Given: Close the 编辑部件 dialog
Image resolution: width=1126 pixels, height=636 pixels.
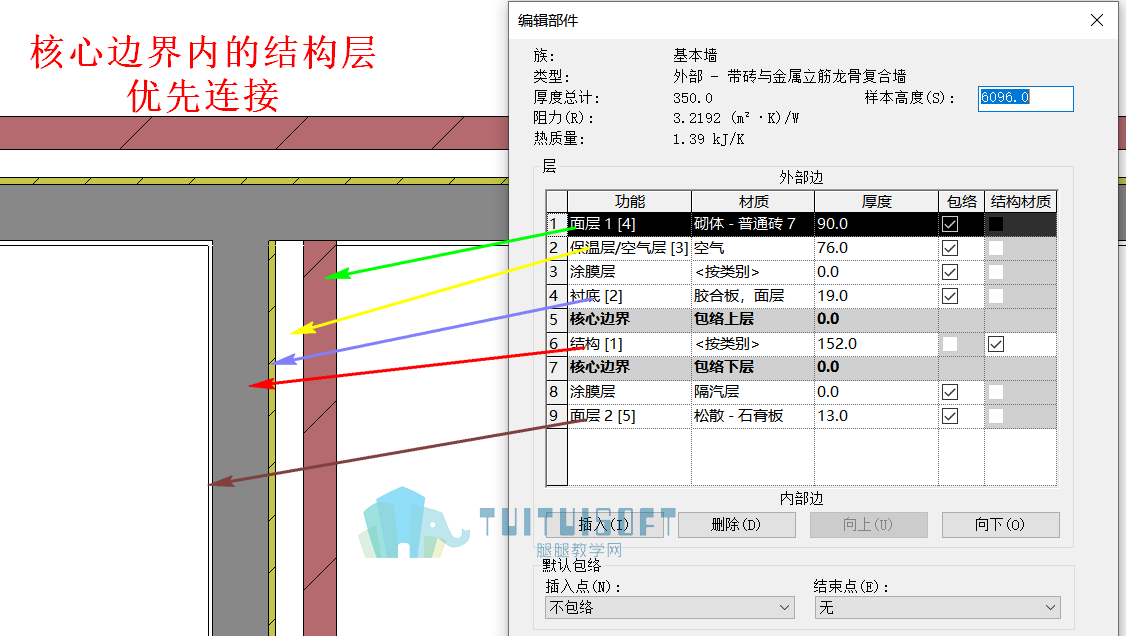Looking at the screenshot, I should click(x=1097, y=20).
